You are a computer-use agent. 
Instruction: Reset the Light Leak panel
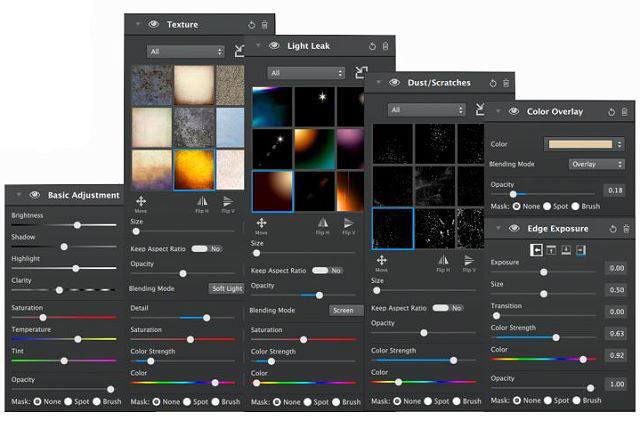coord(372,47)
